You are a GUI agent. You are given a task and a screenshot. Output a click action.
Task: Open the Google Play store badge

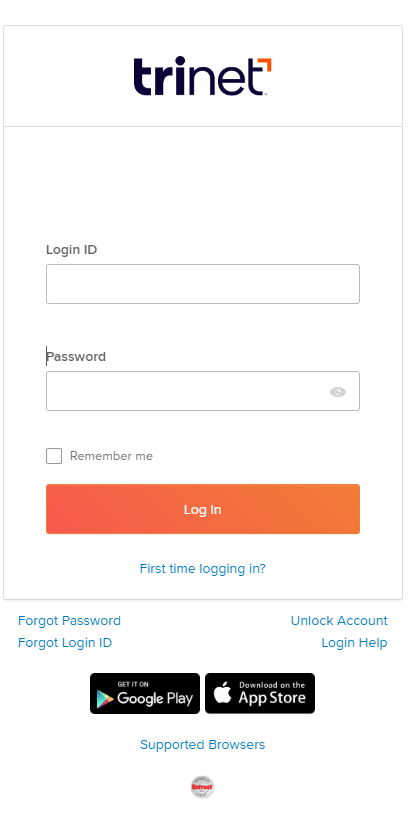pos(145,694)
